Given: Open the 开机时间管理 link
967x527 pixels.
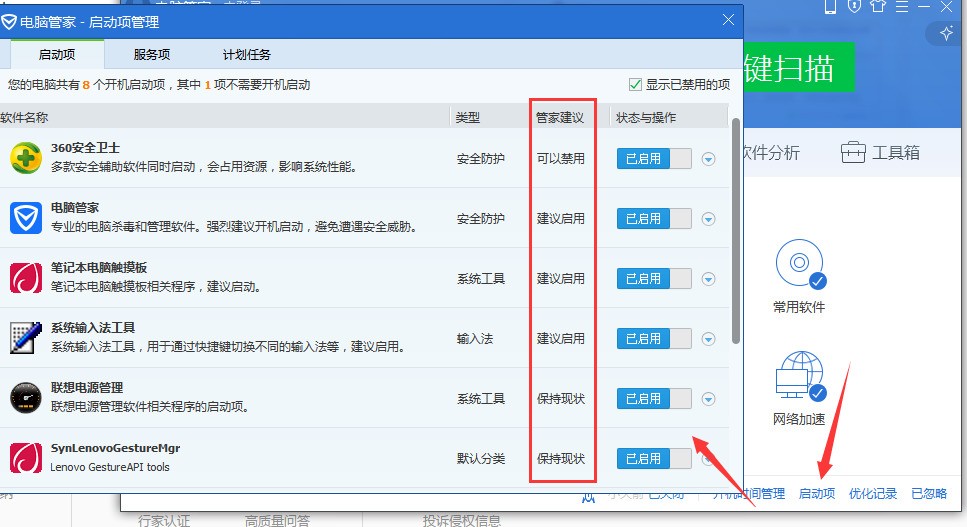Looking at the screenshot, I should click(x=749, y=494).
